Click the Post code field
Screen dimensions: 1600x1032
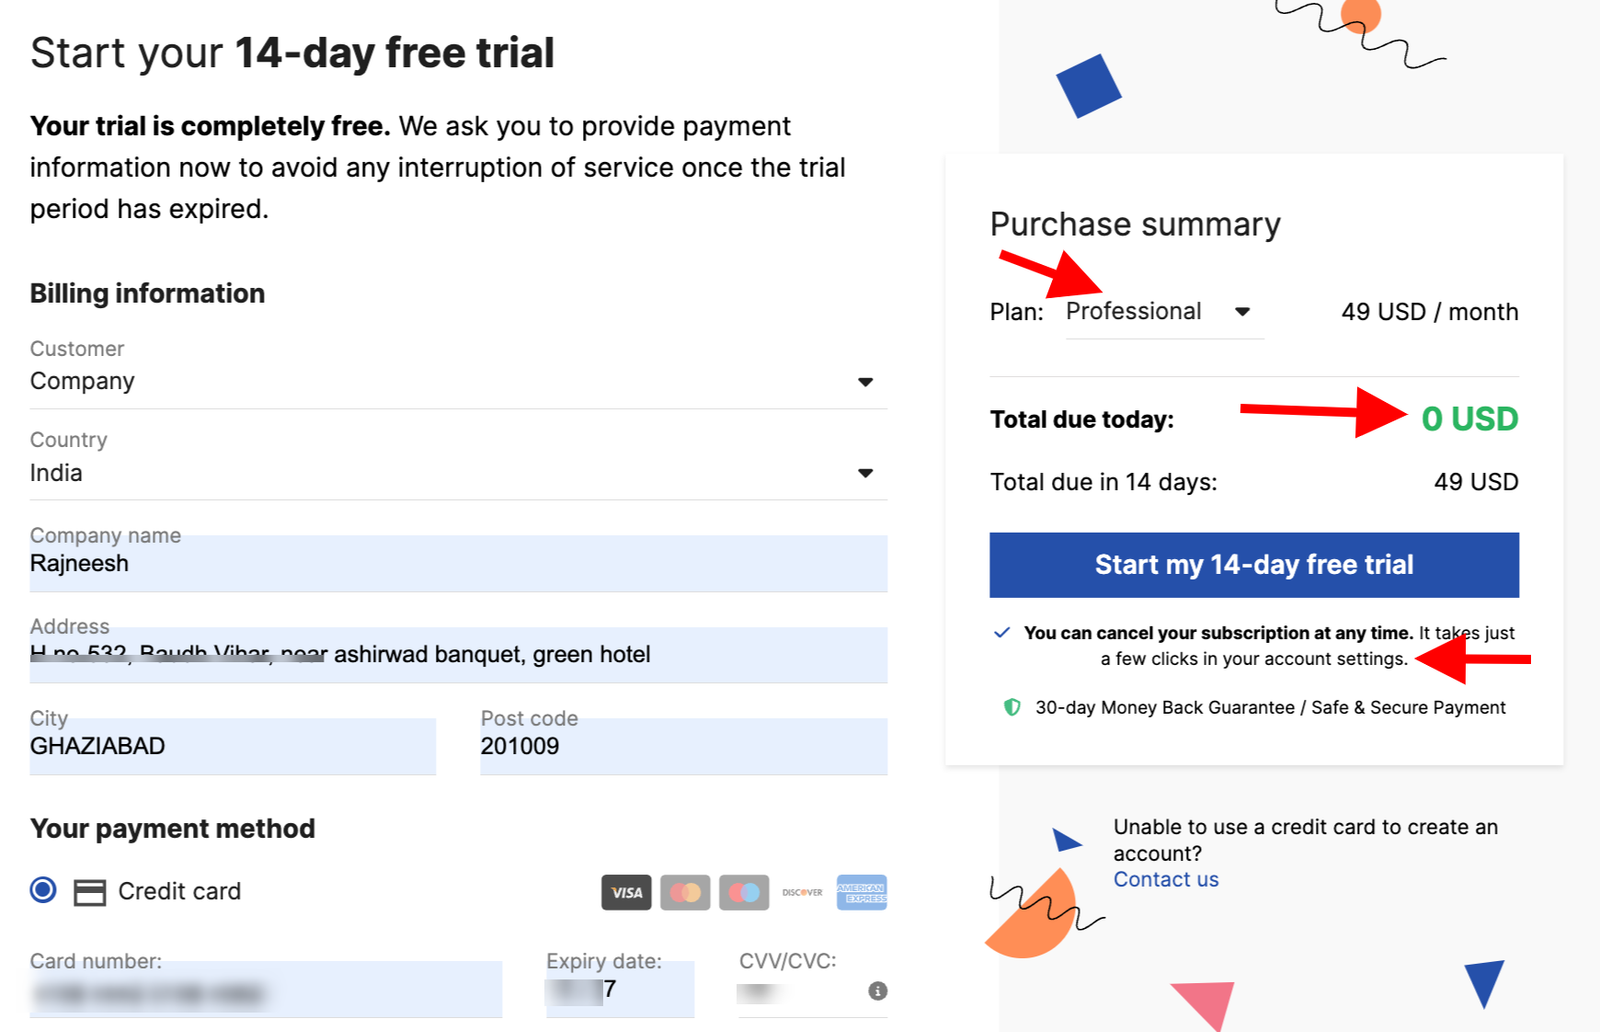tap(684, 746)
